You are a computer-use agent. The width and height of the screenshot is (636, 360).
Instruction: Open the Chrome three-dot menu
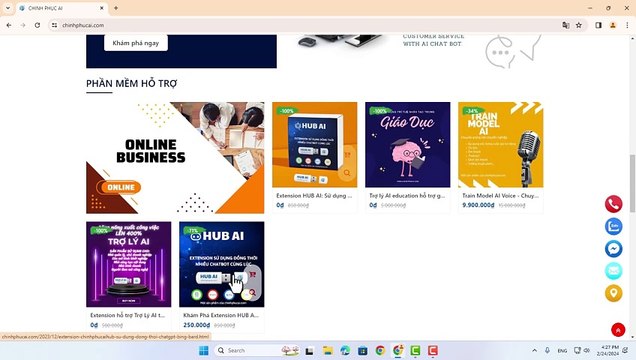click(627, 25)
